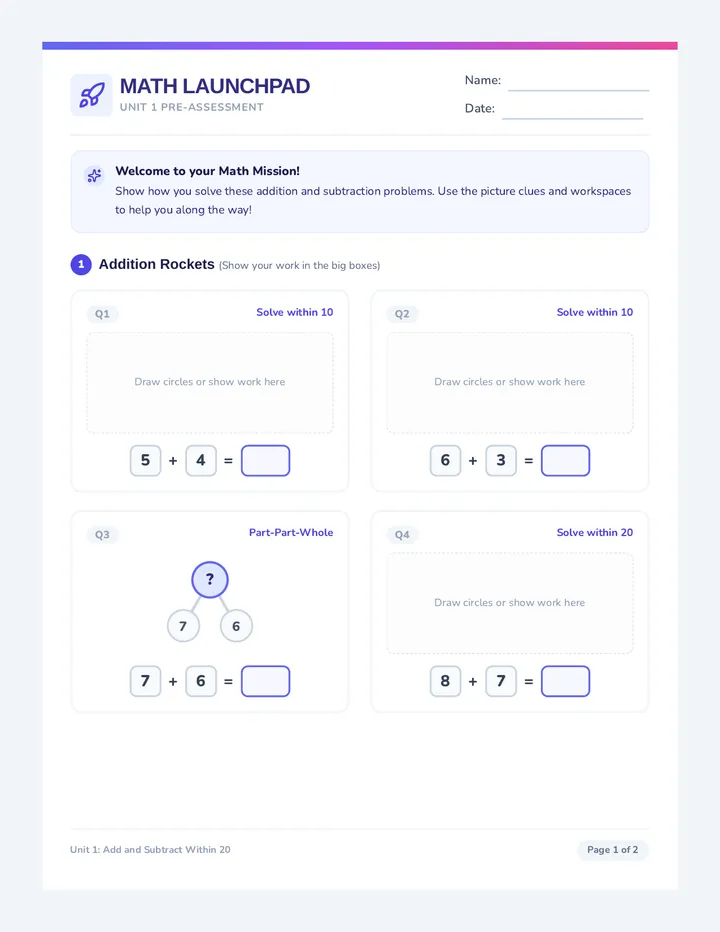This screenshot has width=720, height=932.
Task: Click the Name line field
Action: click(x=578, y=81)
